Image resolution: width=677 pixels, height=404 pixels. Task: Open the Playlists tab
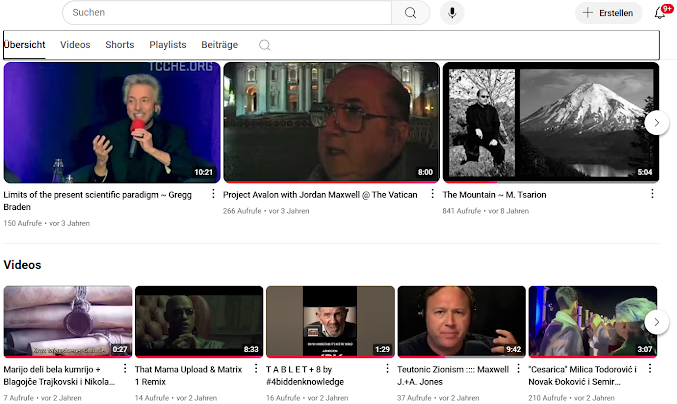[x=168, y=45]
